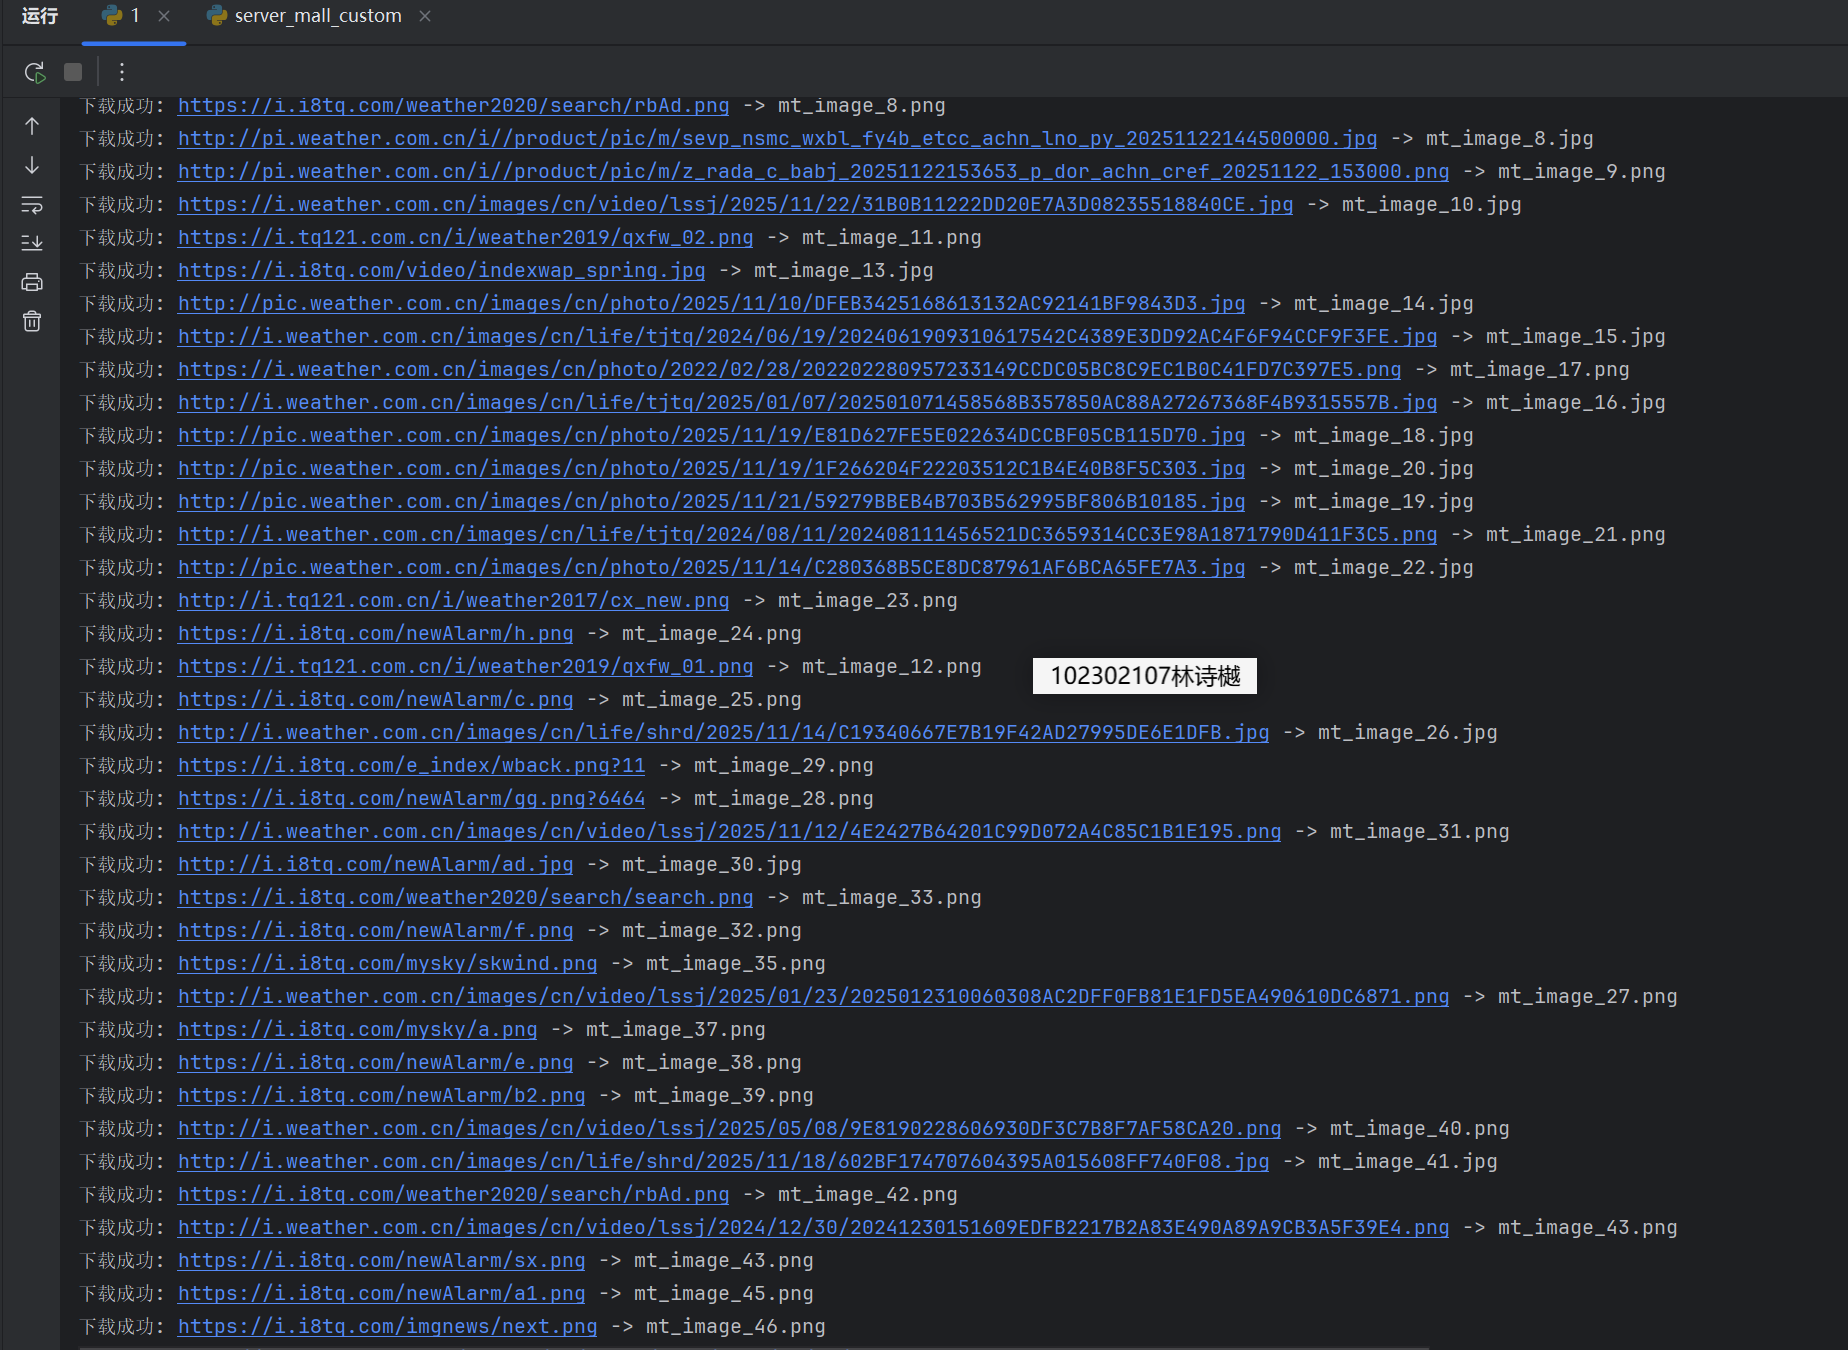
Task: Open the tjtq/2025/01/07 life image link
Action: (x=807, y=403)
